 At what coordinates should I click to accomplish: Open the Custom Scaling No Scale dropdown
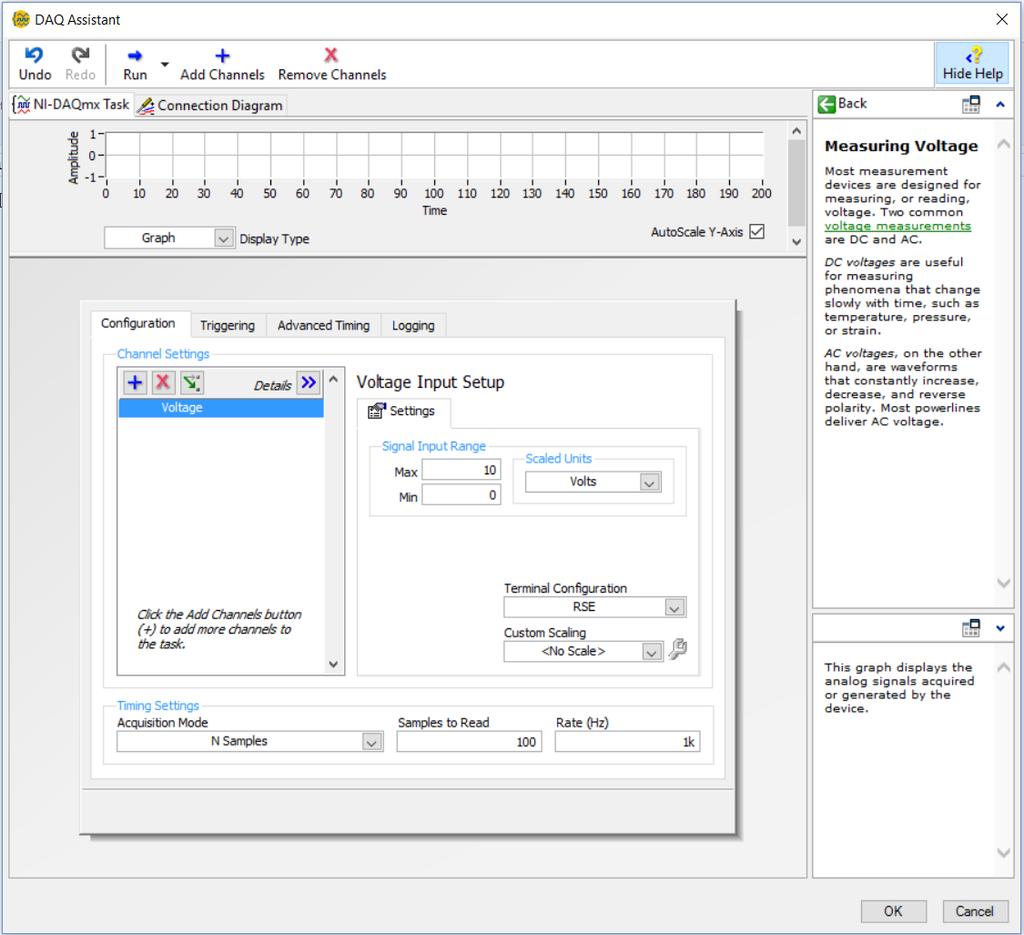coord(583,651)
